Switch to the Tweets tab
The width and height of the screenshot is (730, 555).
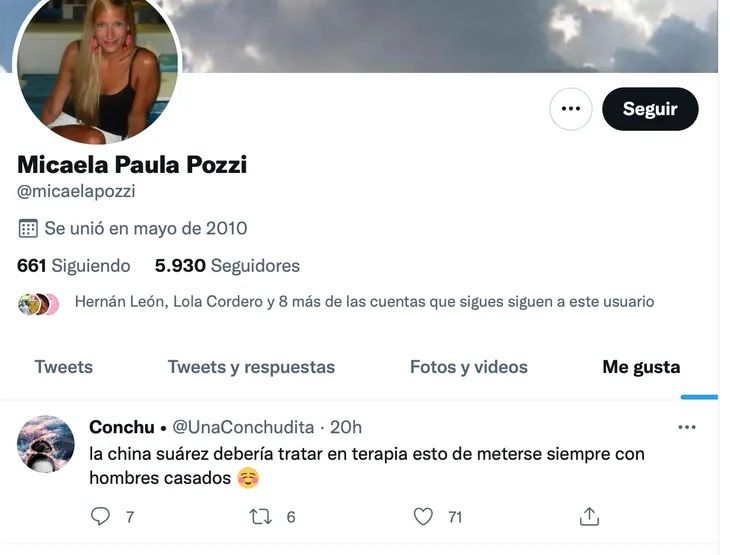click(64, 367)
